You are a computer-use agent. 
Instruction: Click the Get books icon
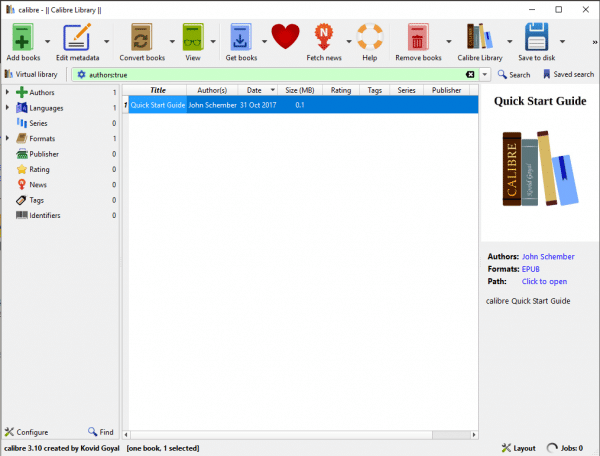click(x=241, y=38)
